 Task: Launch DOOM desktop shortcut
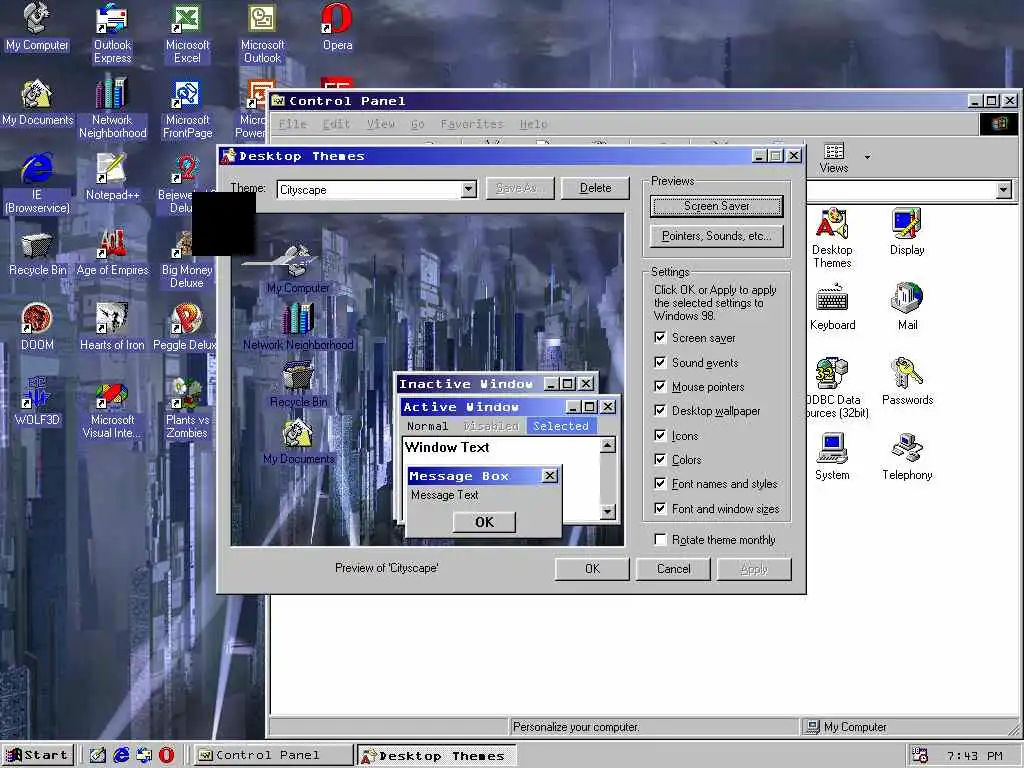pos(37,327)
